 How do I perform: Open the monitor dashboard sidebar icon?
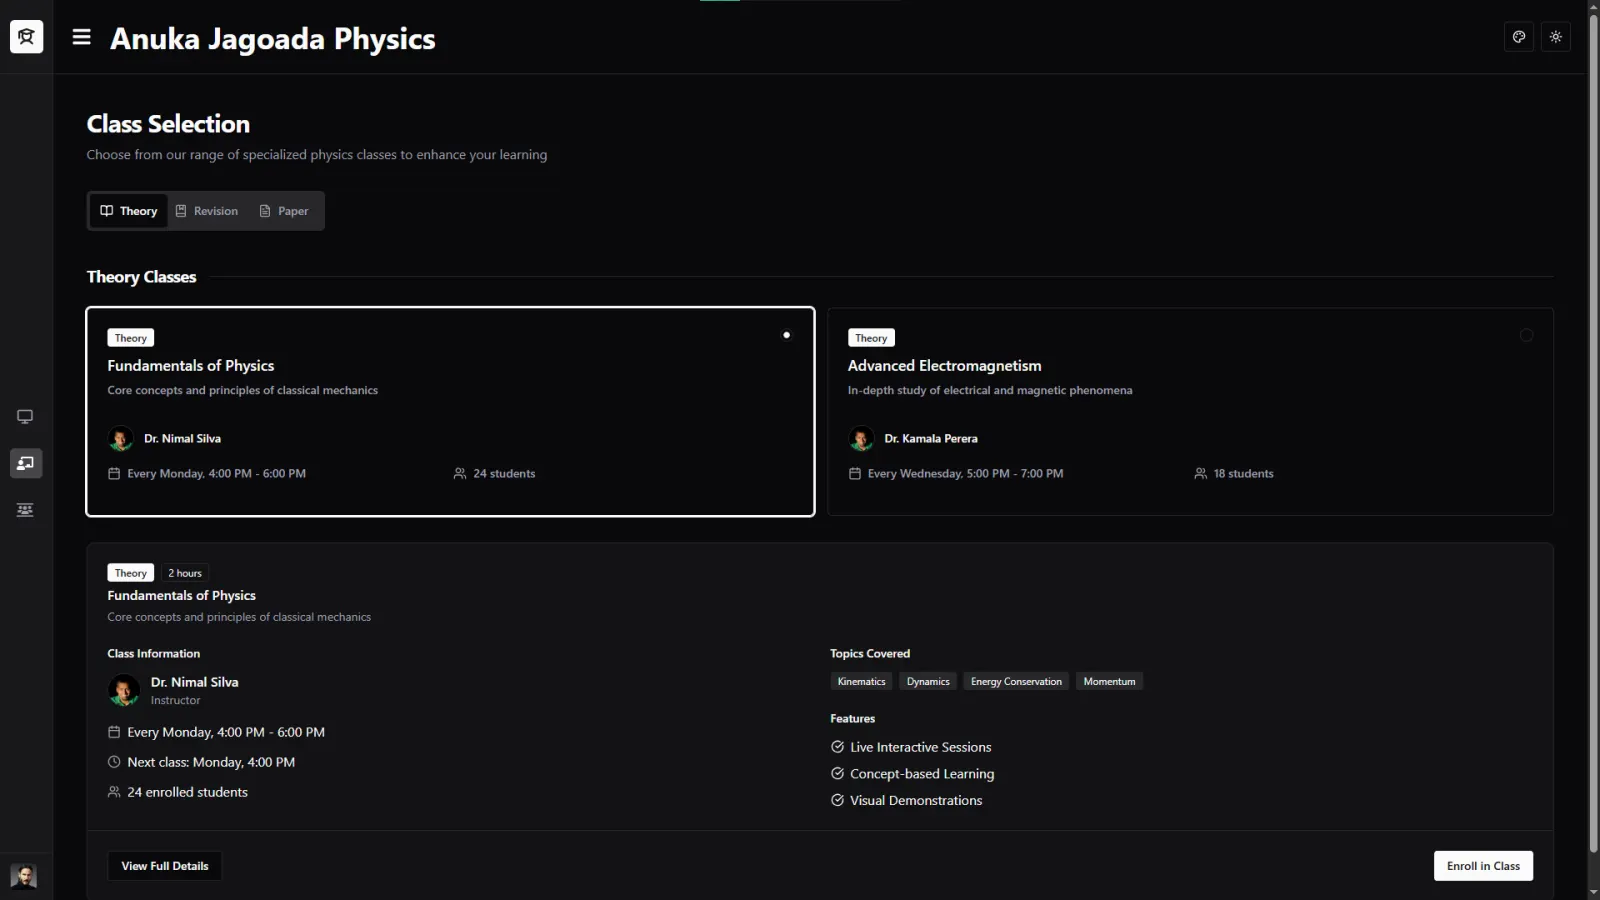pyautogui.click(x=25, y=417)
